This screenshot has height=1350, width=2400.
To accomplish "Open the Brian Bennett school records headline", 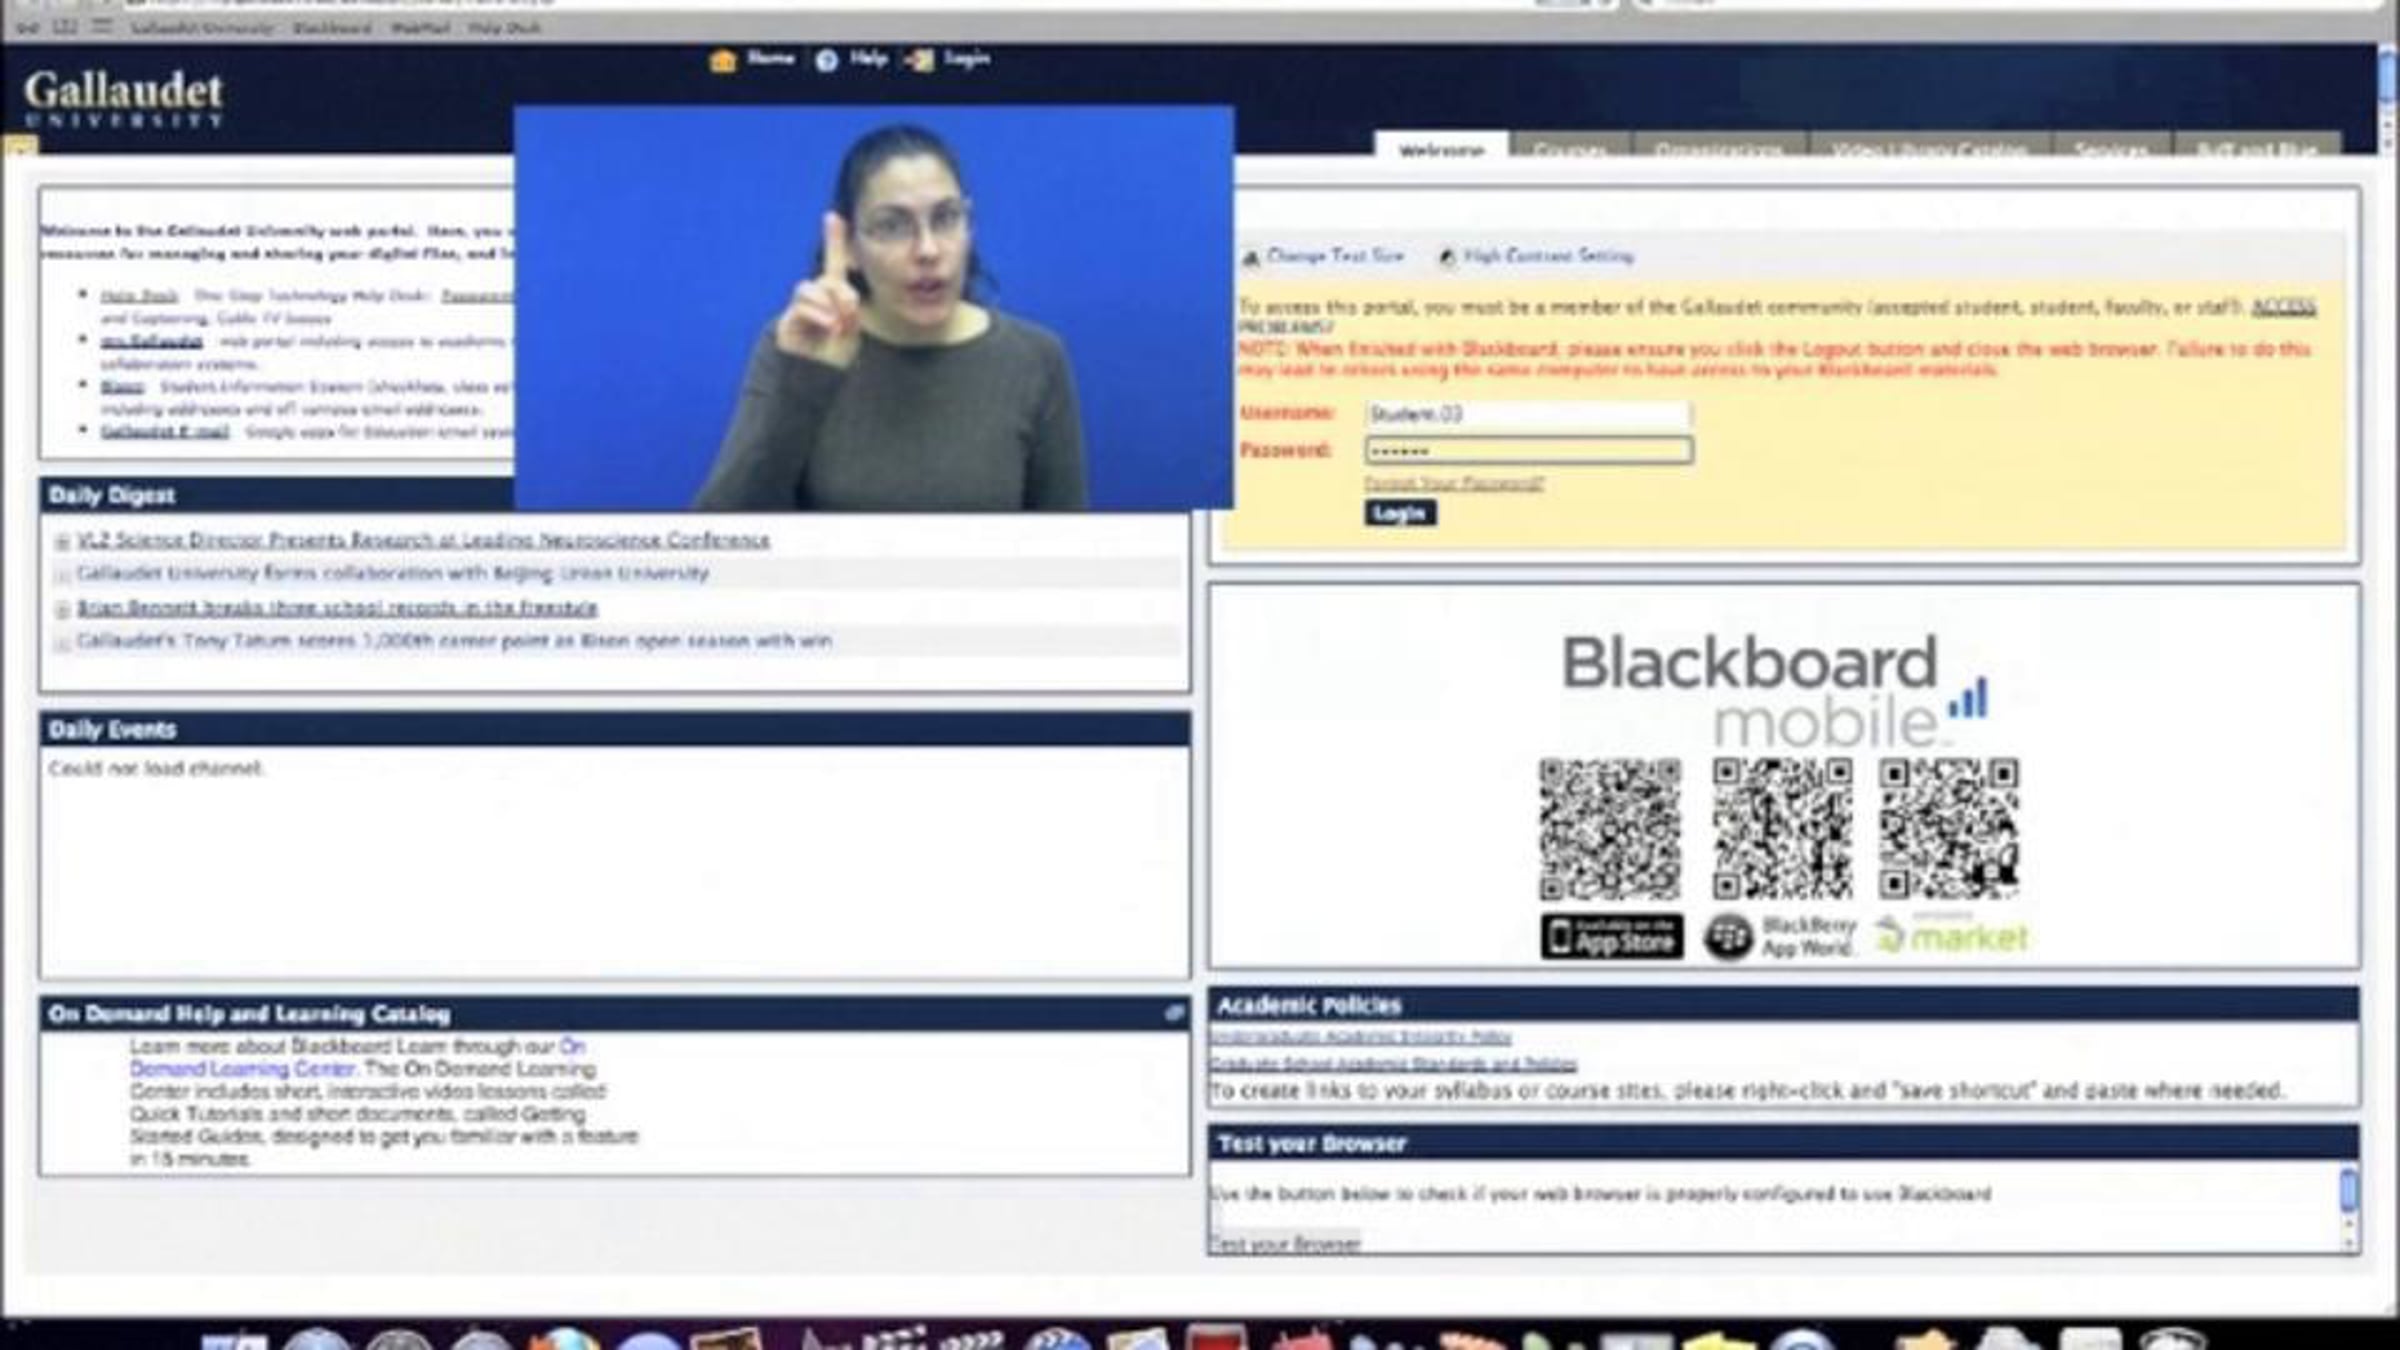I will point(337,607).
